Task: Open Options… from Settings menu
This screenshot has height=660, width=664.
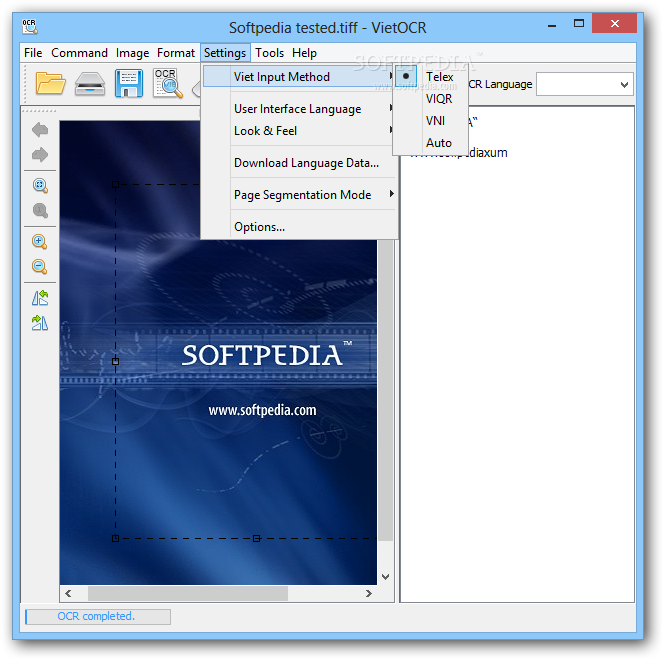Action: (299, 227)
